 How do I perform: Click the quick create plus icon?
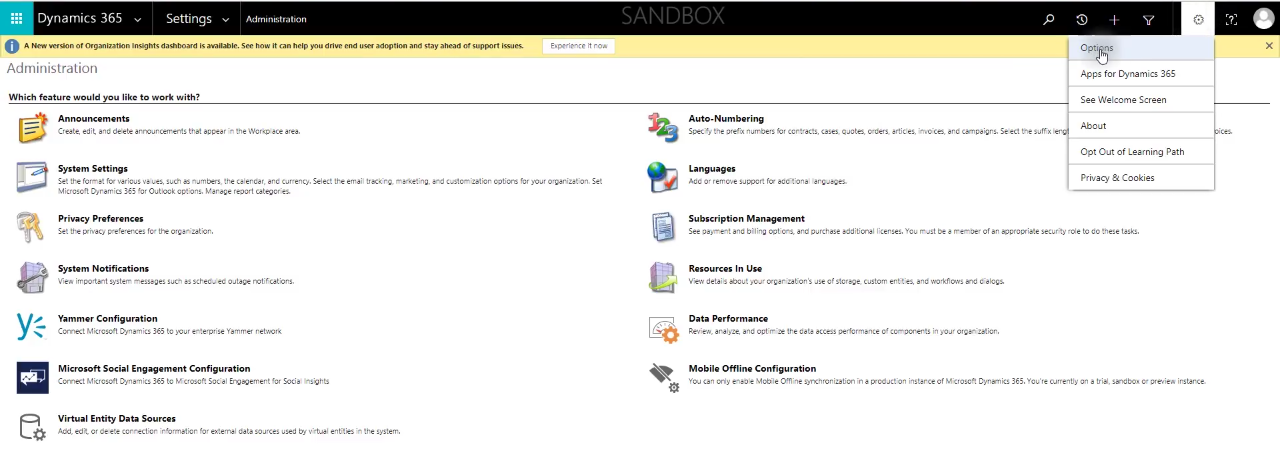point(1114,19)
